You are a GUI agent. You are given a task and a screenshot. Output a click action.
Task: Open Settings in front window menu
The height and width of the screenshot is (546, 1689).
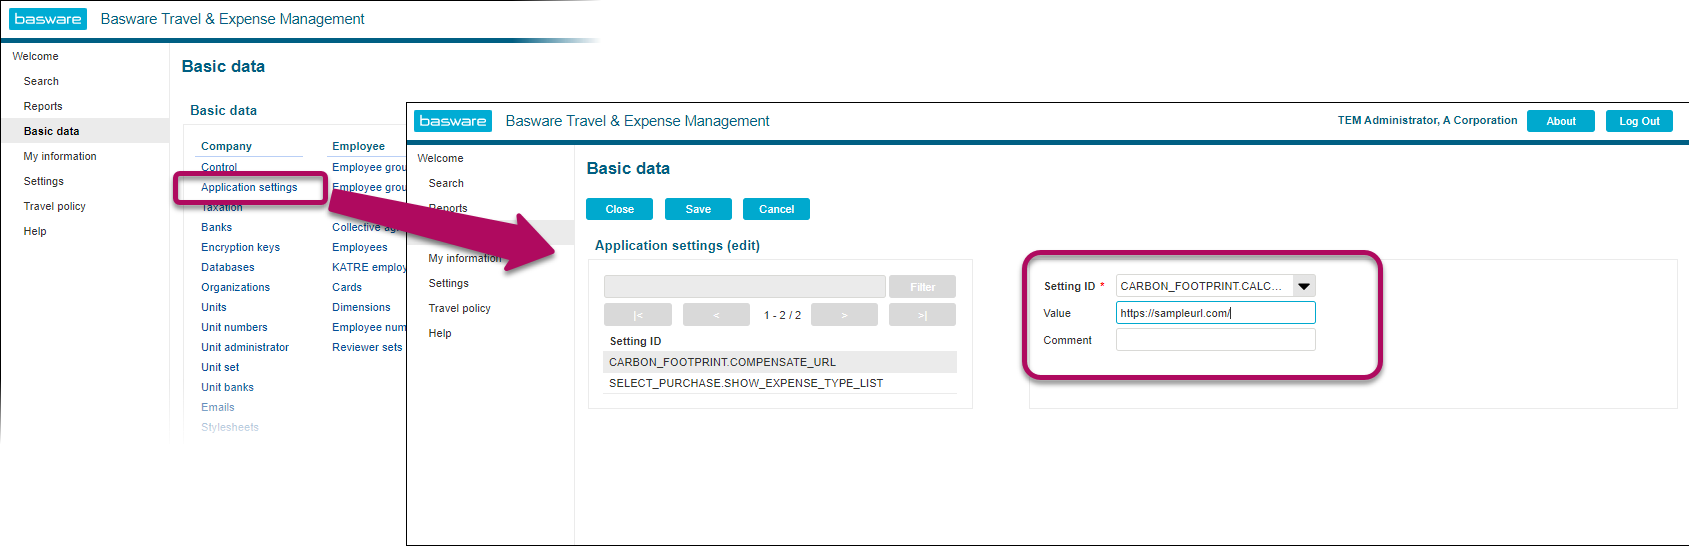(x=448, y=283)
